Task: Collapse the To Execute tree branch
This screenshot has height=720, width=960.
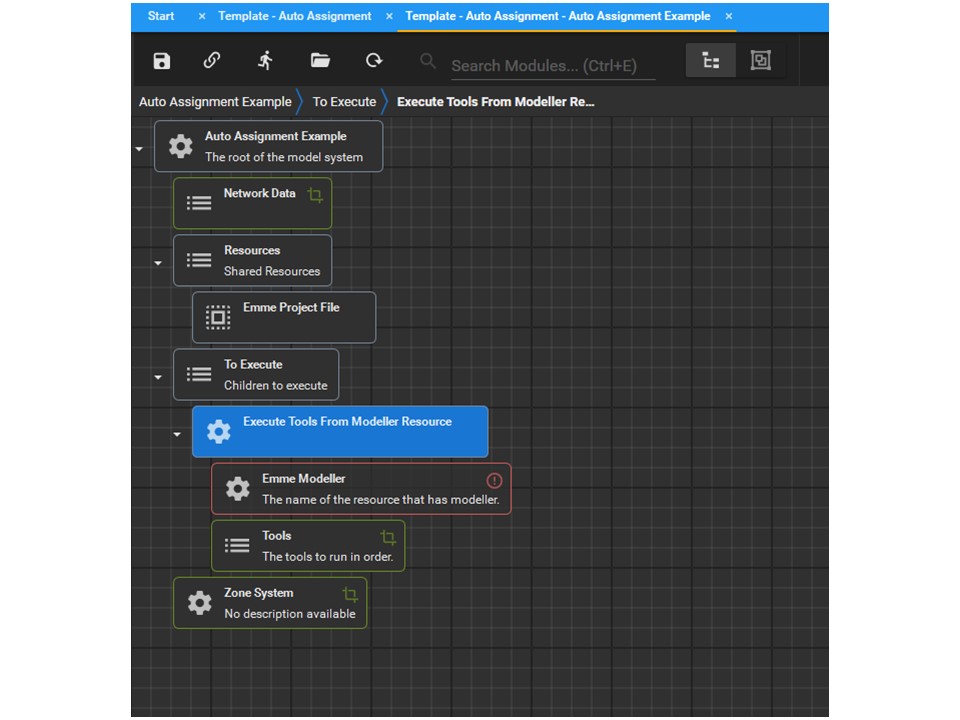Action: [x=157, y=375]
